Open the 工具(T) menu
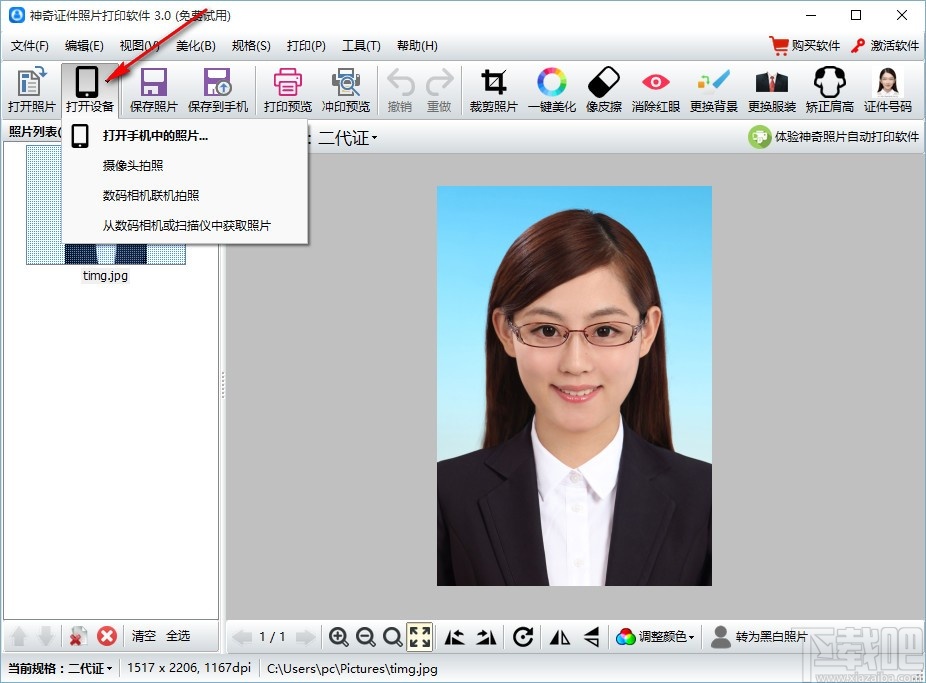Viewport: 926px width, 683px height. pyautogui.click(x=361, y=45)
